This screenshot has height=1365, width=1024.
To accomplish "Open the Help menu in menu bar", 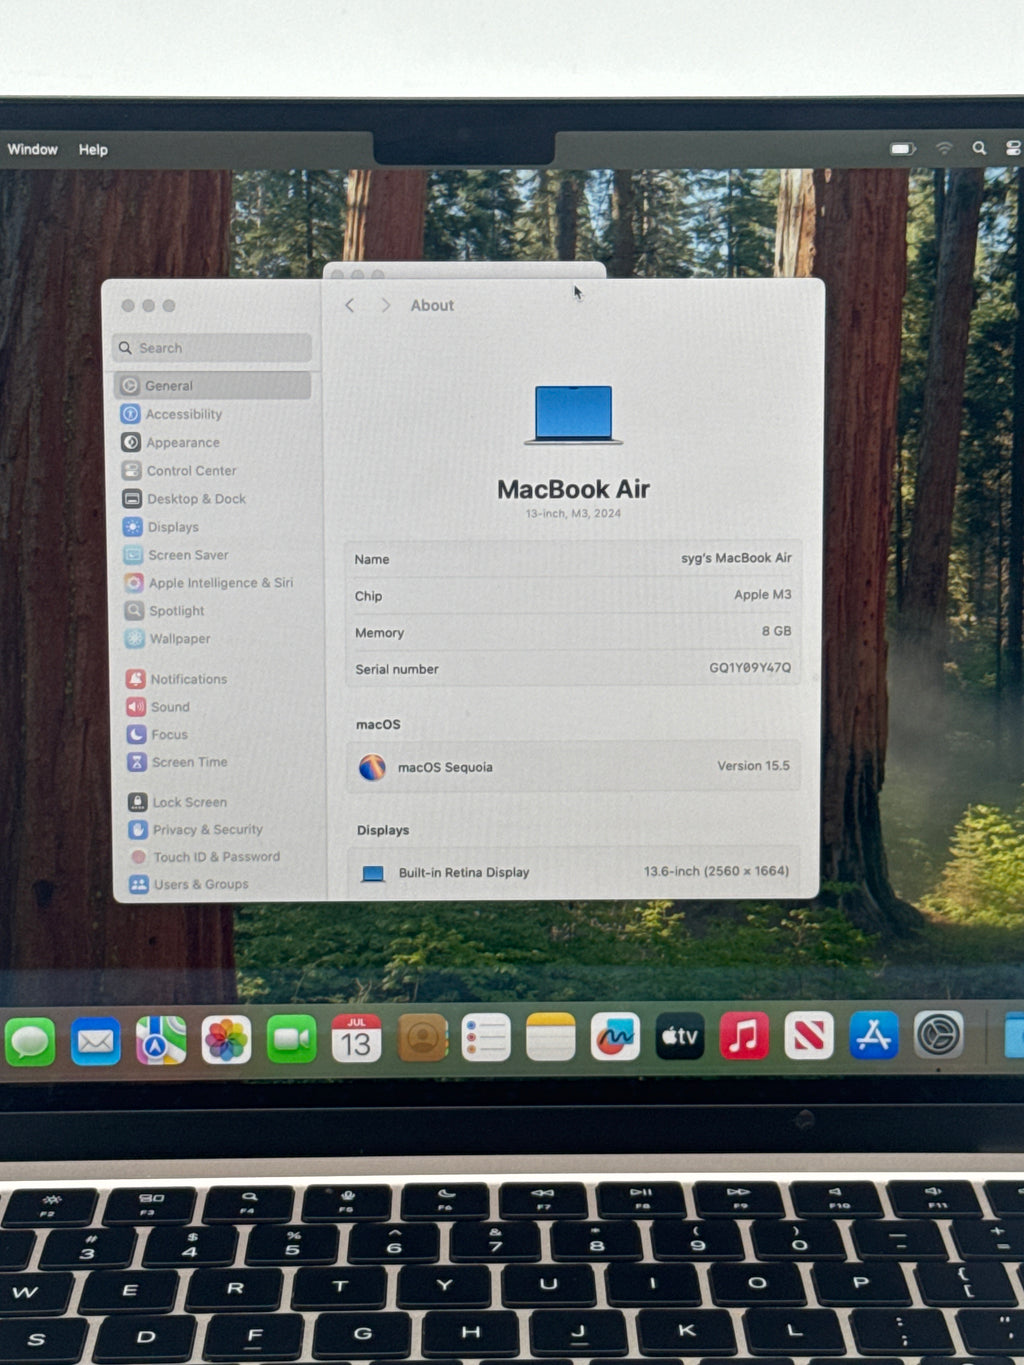I will pos(93,150).
